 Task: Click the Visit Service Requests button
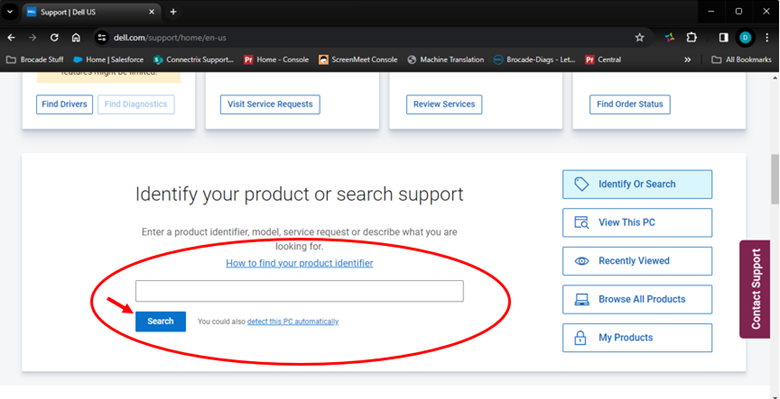[x=270, y=104]
